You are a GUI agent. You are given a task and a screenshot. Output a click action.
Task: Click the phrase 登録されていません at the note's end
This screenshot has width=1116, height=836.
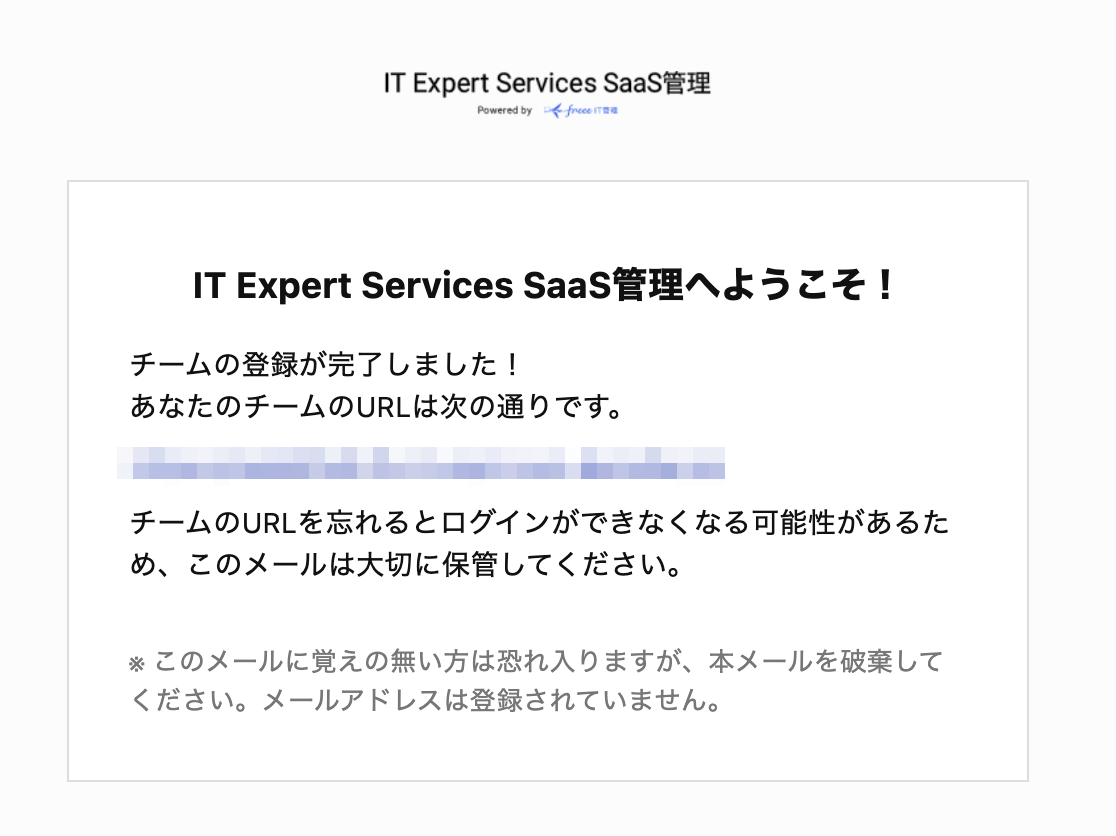586,700
